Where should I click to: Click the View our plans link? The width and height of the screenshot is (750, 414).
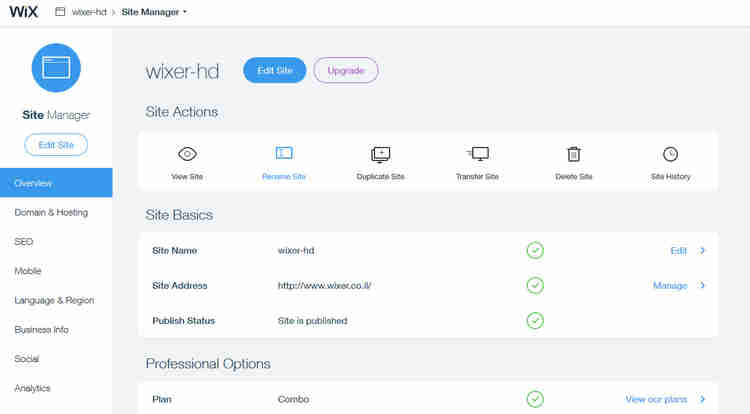tap(656, 399)
